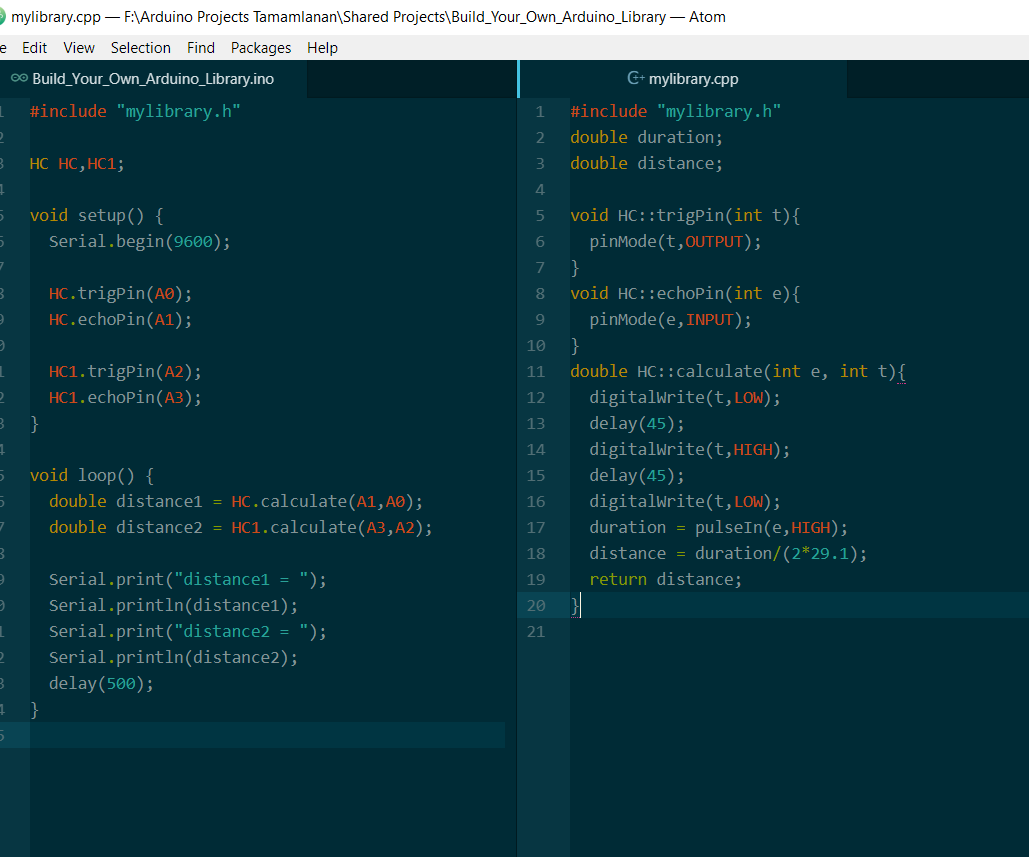Open the Find menu
Viewport: 1029px width, 857px height.
(x=200, y=48)
